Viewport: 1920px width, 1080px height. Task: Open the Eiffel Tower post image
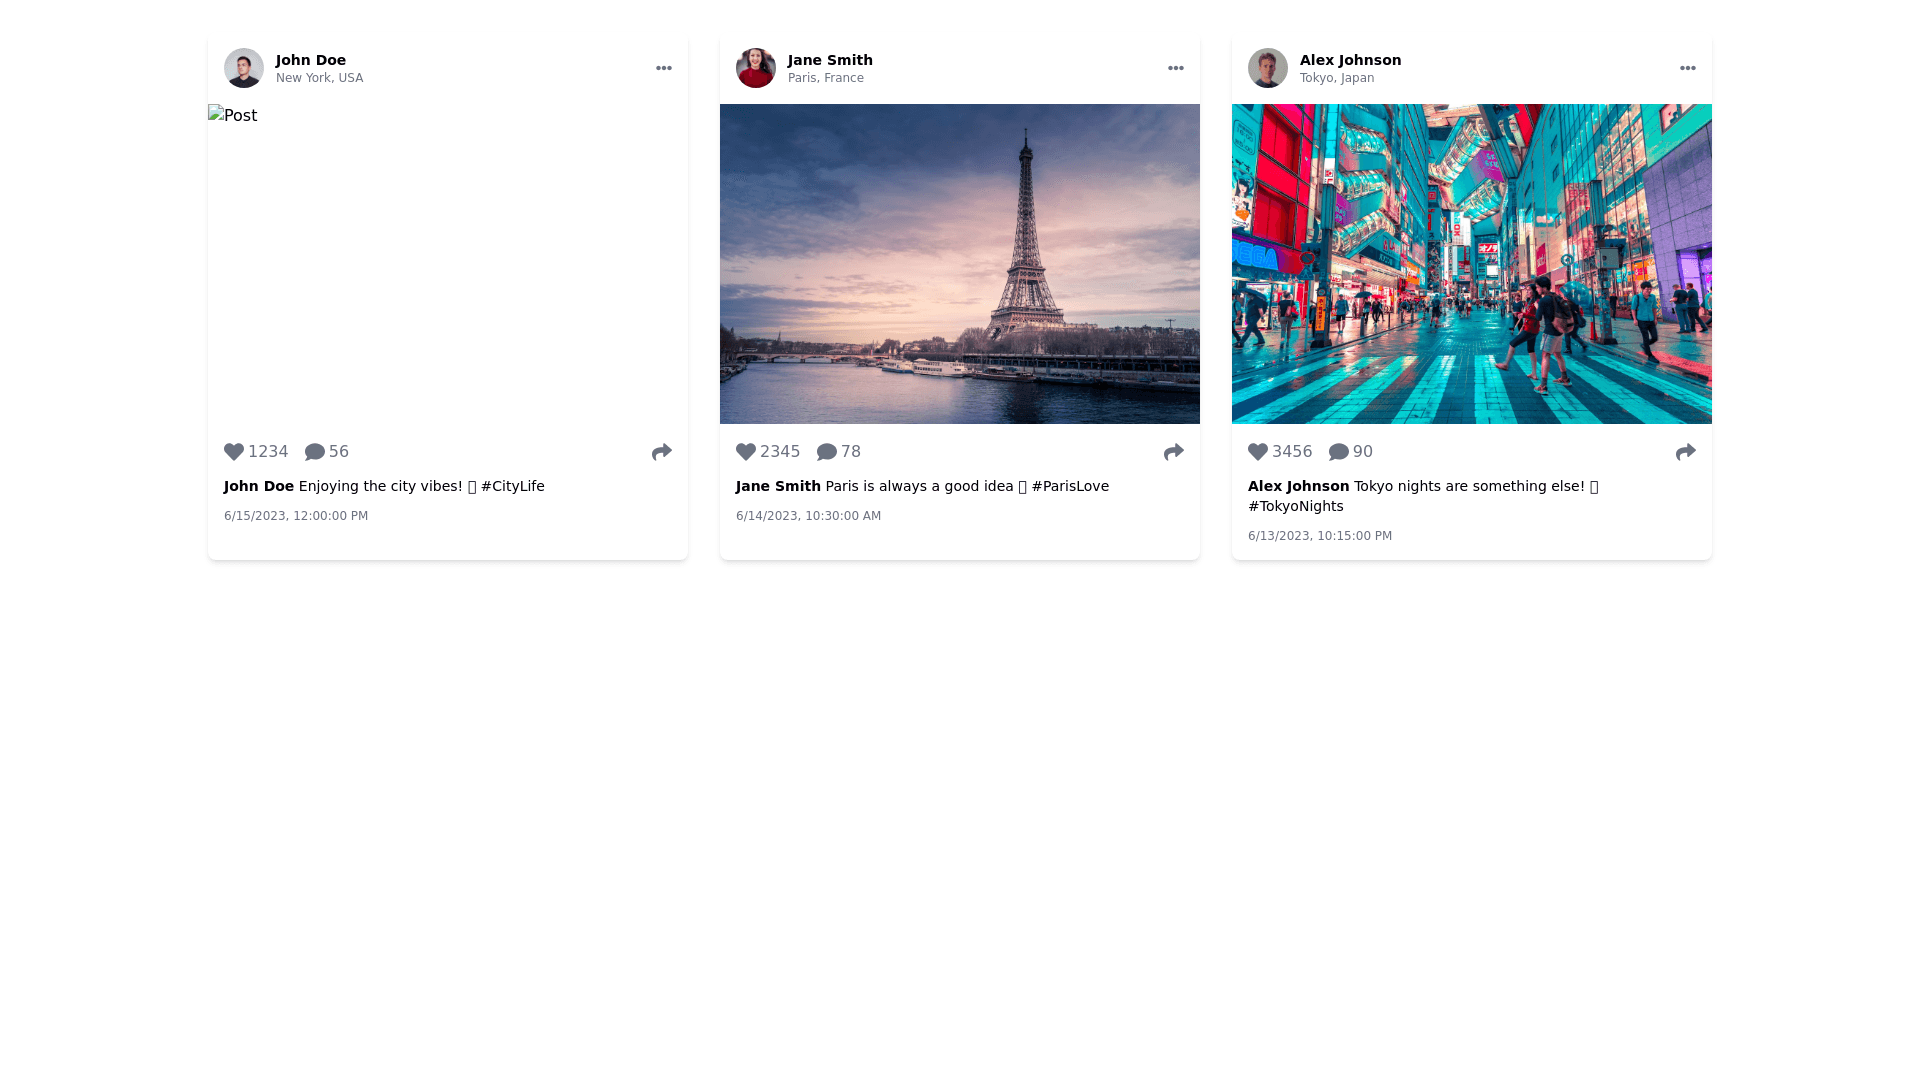click(x=960, y=264)
